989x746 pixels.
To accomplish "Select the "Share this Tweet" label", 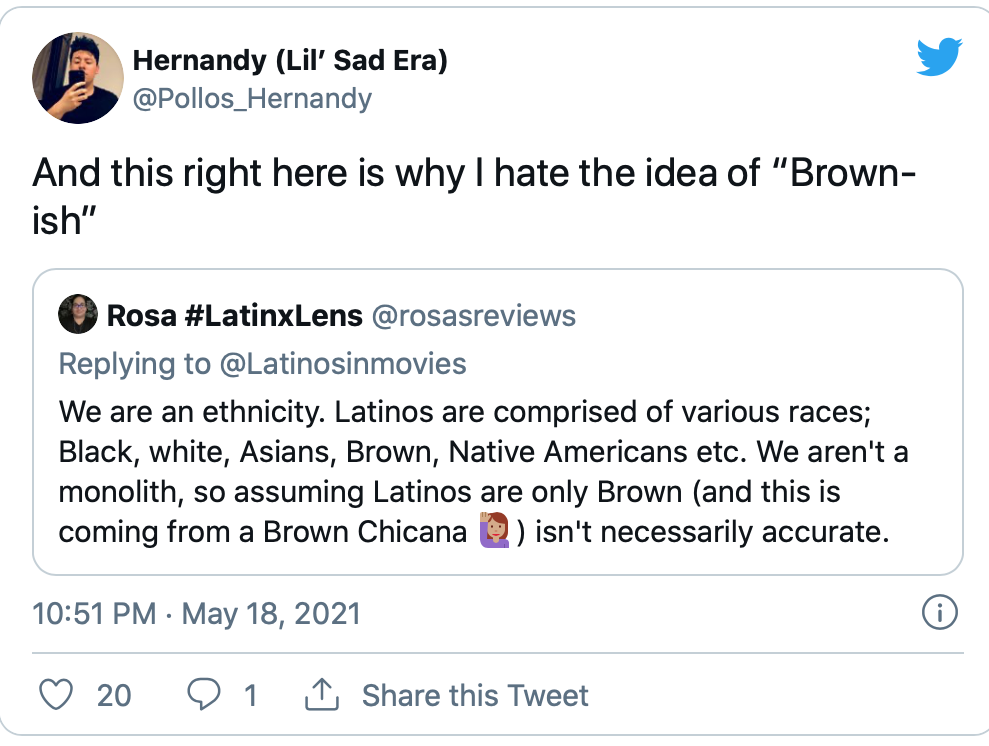I will 475,695.
